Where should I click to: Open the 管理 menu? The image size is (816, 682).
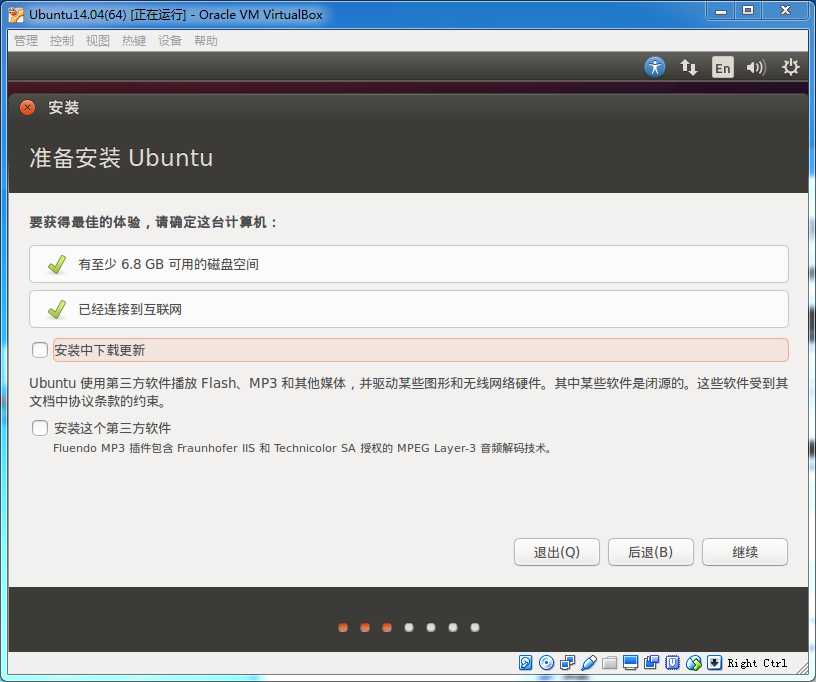(x=26, y=41)
